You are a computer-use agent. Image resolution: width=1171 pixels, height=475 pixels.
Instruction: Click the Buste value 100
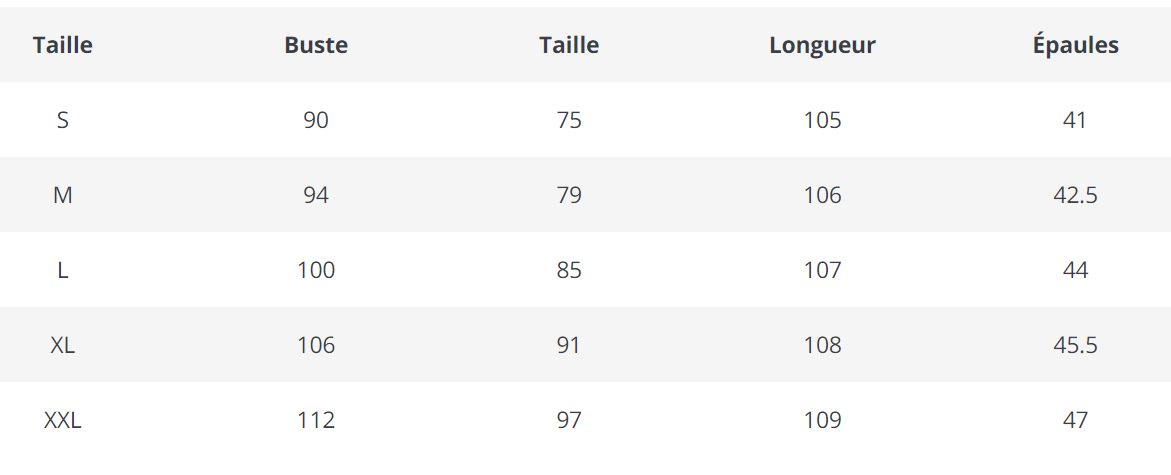point(316,270)
